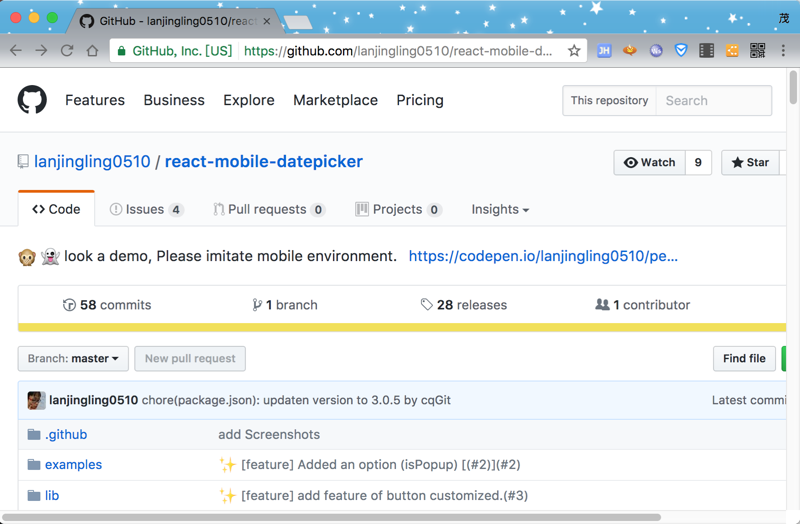Go to the browser home page
This screenshot has height=524, width=800.
point(92,51)
